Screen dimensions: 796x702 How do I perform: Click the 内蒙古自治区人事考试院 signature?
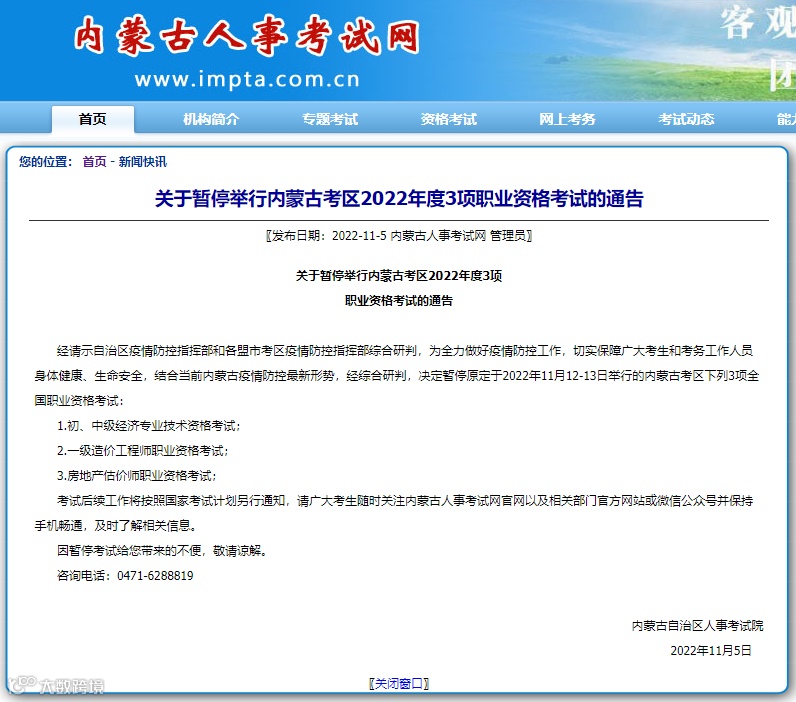coord(698,626)
